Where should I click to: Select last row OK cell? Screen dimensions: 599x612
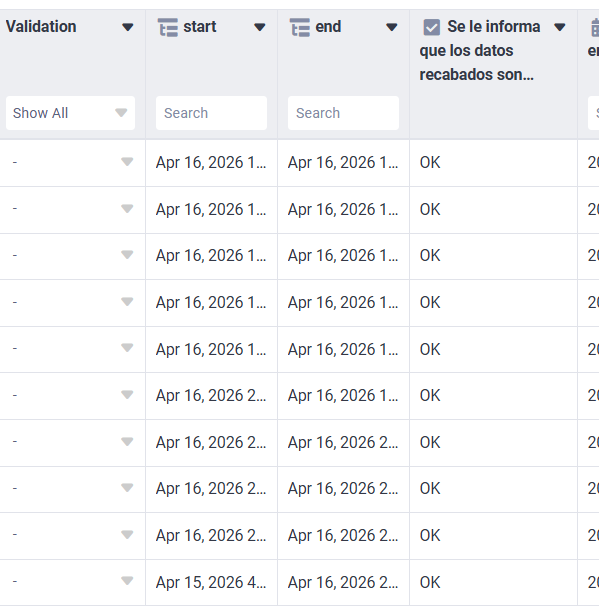(x=493, y=582)
